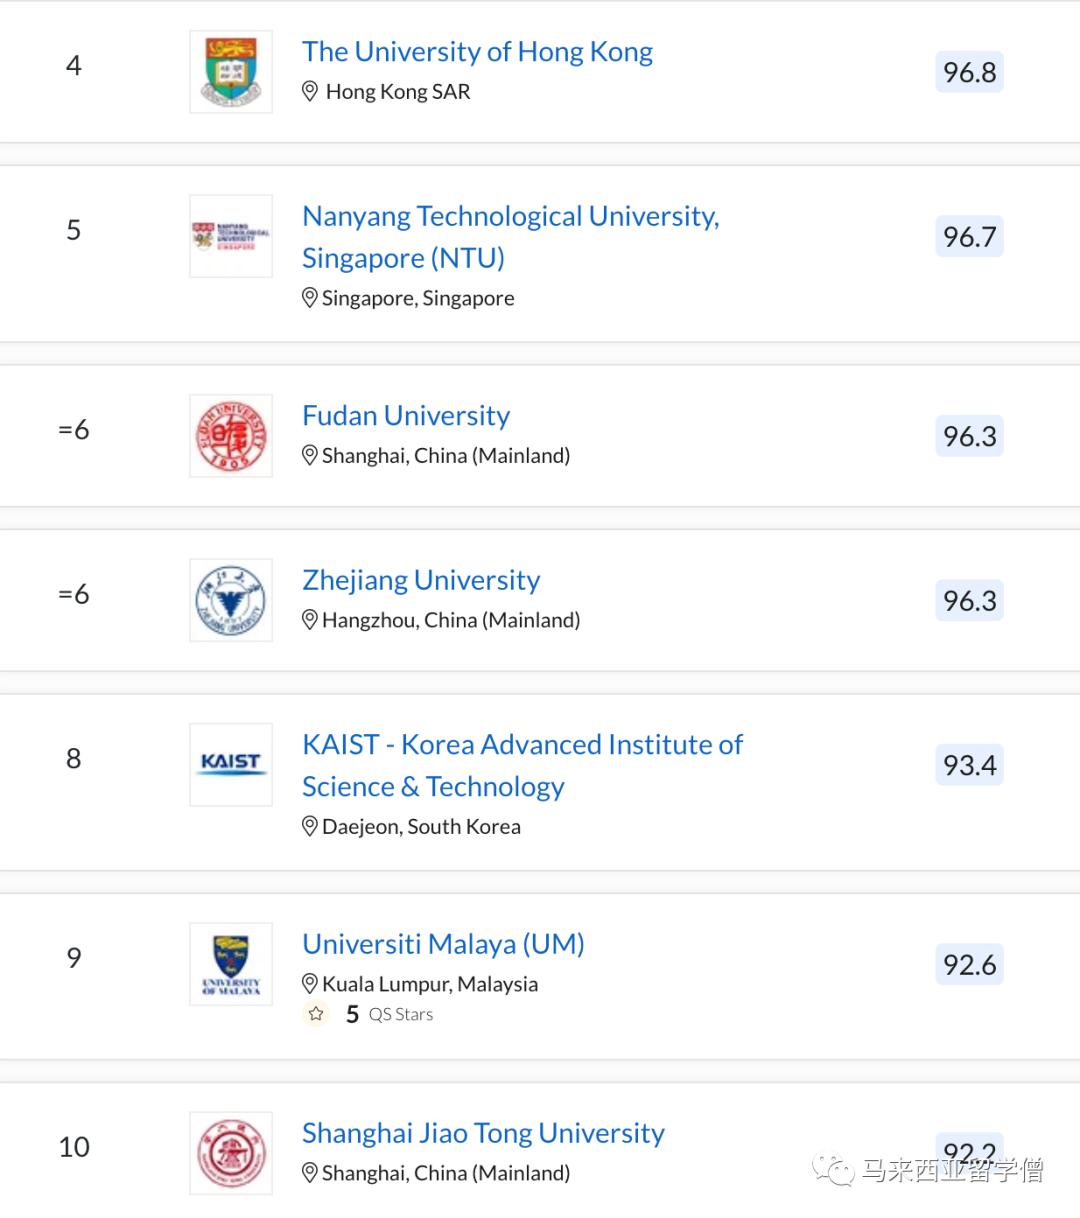Click the location pin beside Hangzhou, China

(309, 620)
